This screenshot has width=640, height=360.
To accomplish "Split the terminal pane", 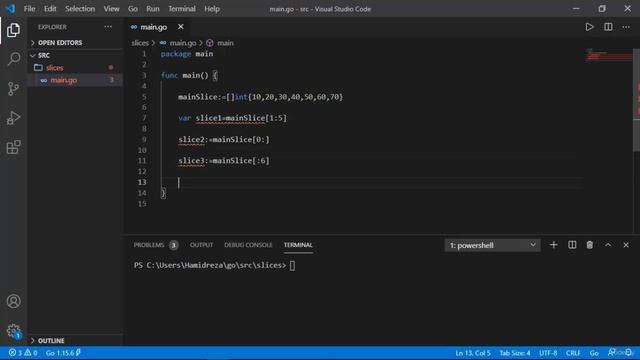I will [x=572, y=245].
